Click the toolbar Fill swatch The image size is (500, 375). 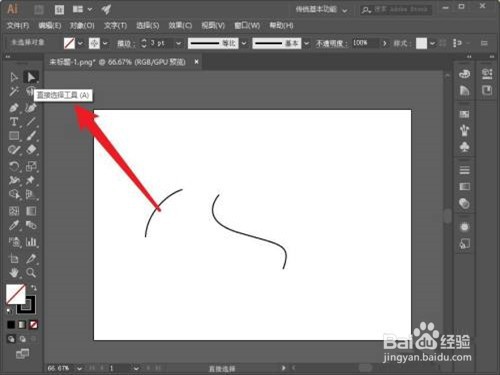pos(15,294)
